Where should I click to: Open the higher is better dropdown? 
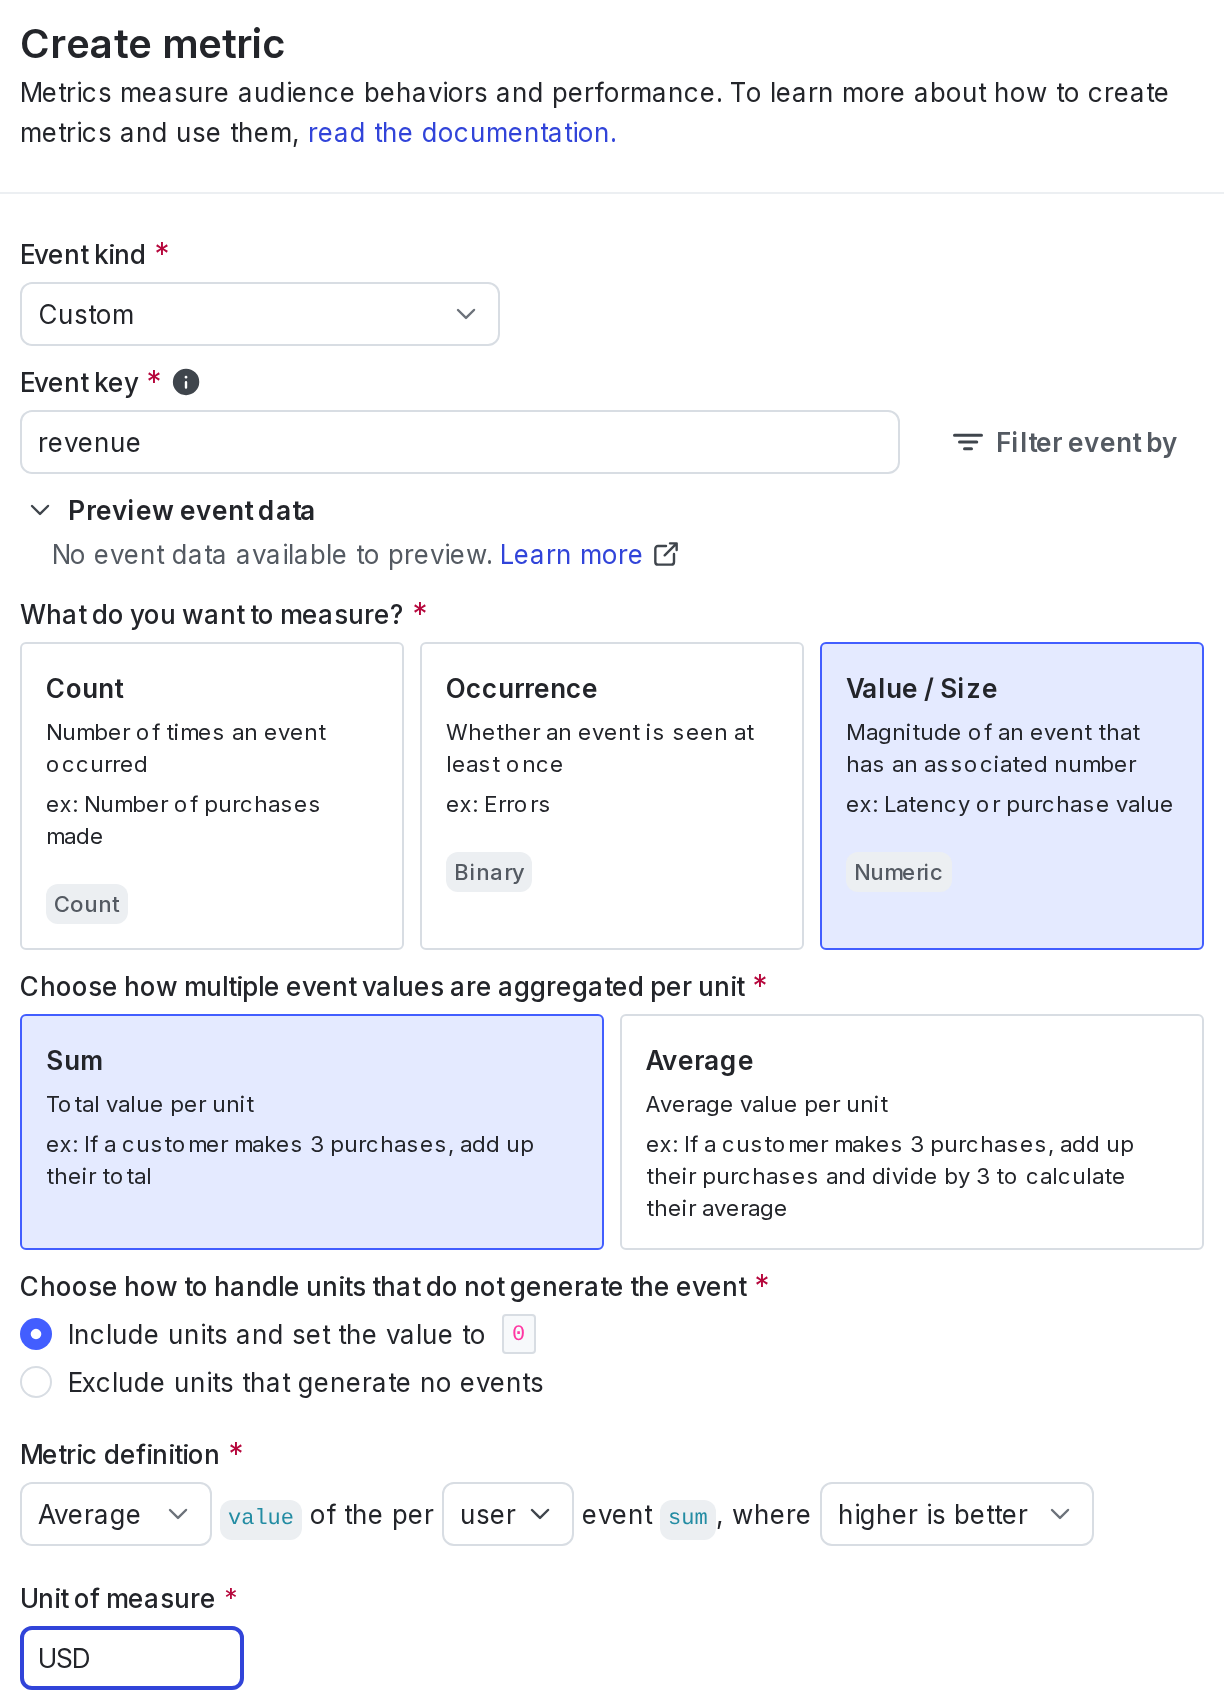(x=957, y=1514)
